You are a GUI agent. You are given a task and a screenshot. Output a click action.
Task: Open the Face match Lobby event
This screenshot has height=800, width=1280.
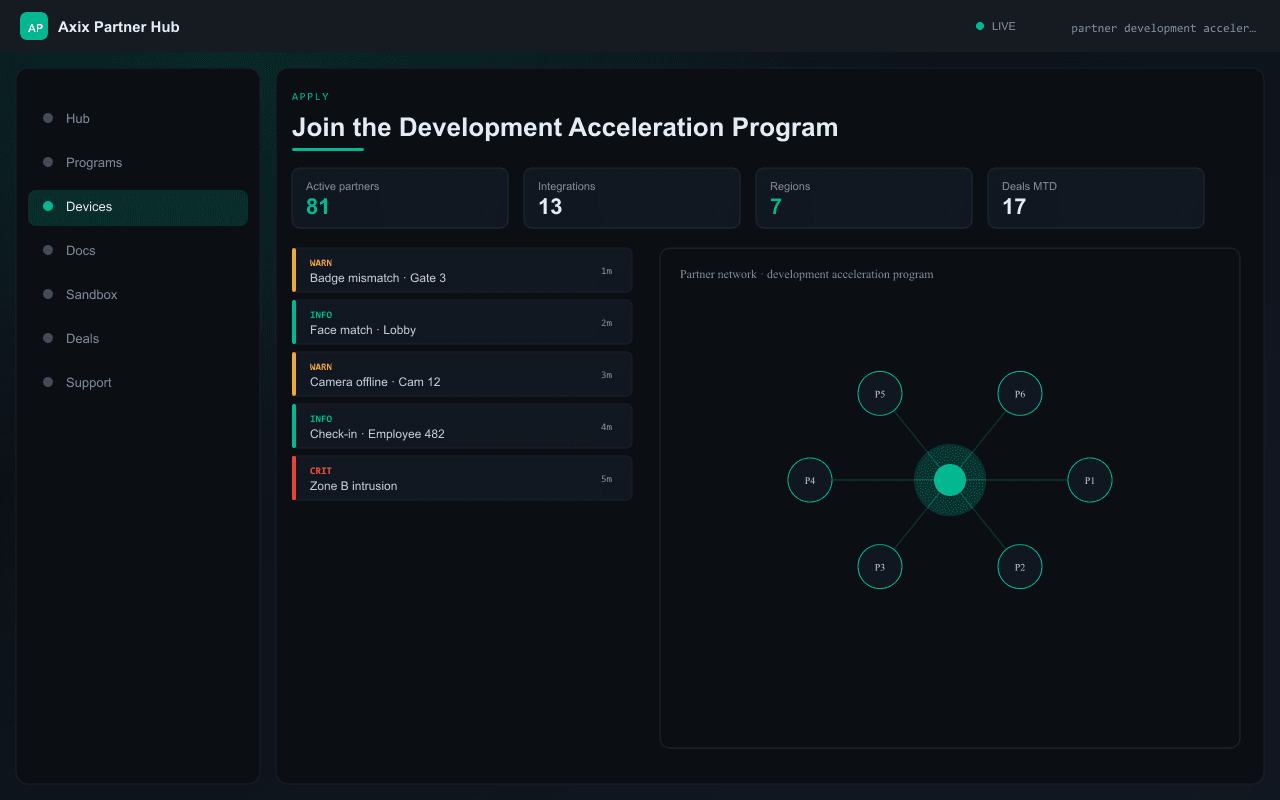point(462,322)
